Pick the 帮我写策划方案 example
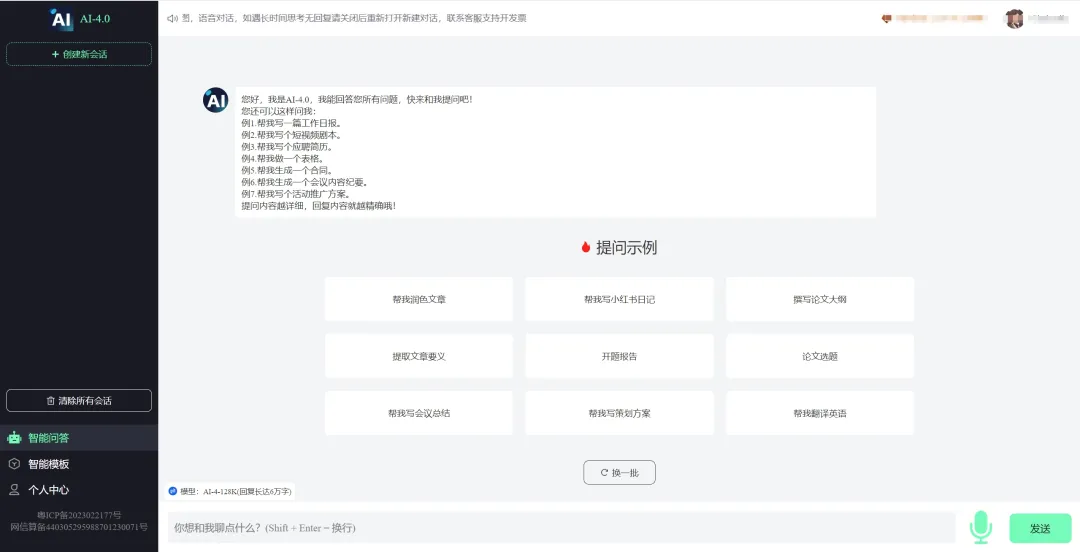Viewport: 1080px width, 552px height. 619,413
